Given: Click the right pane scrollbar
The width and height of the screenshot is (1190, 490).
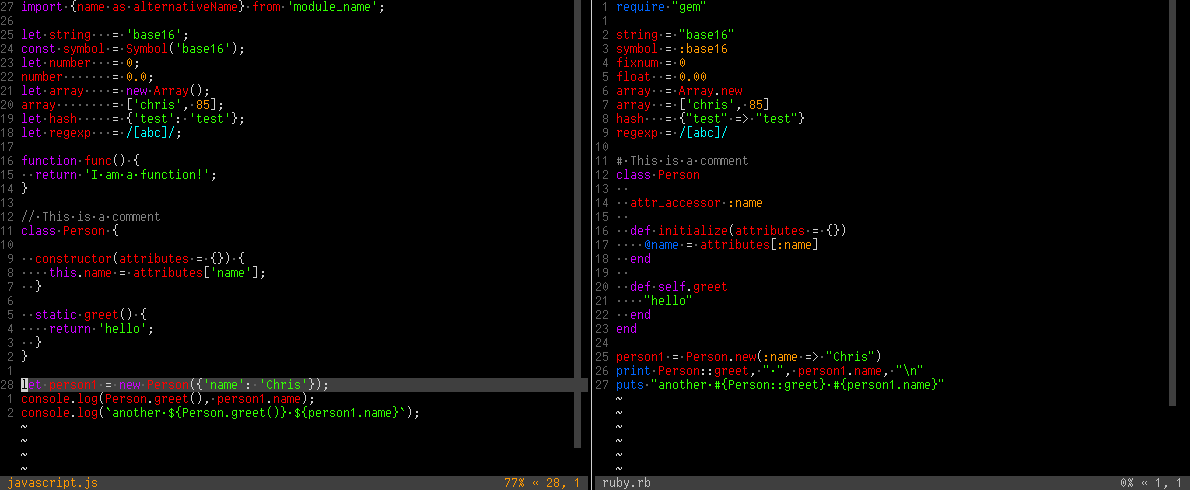Looking at the screenshot, I should (x=1173, y=203).
